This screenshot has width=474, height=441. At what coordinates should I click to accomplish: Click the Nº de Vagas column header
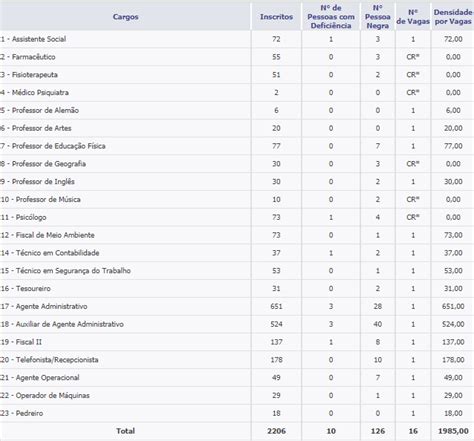pyautogui.click(x=413, y=17)
